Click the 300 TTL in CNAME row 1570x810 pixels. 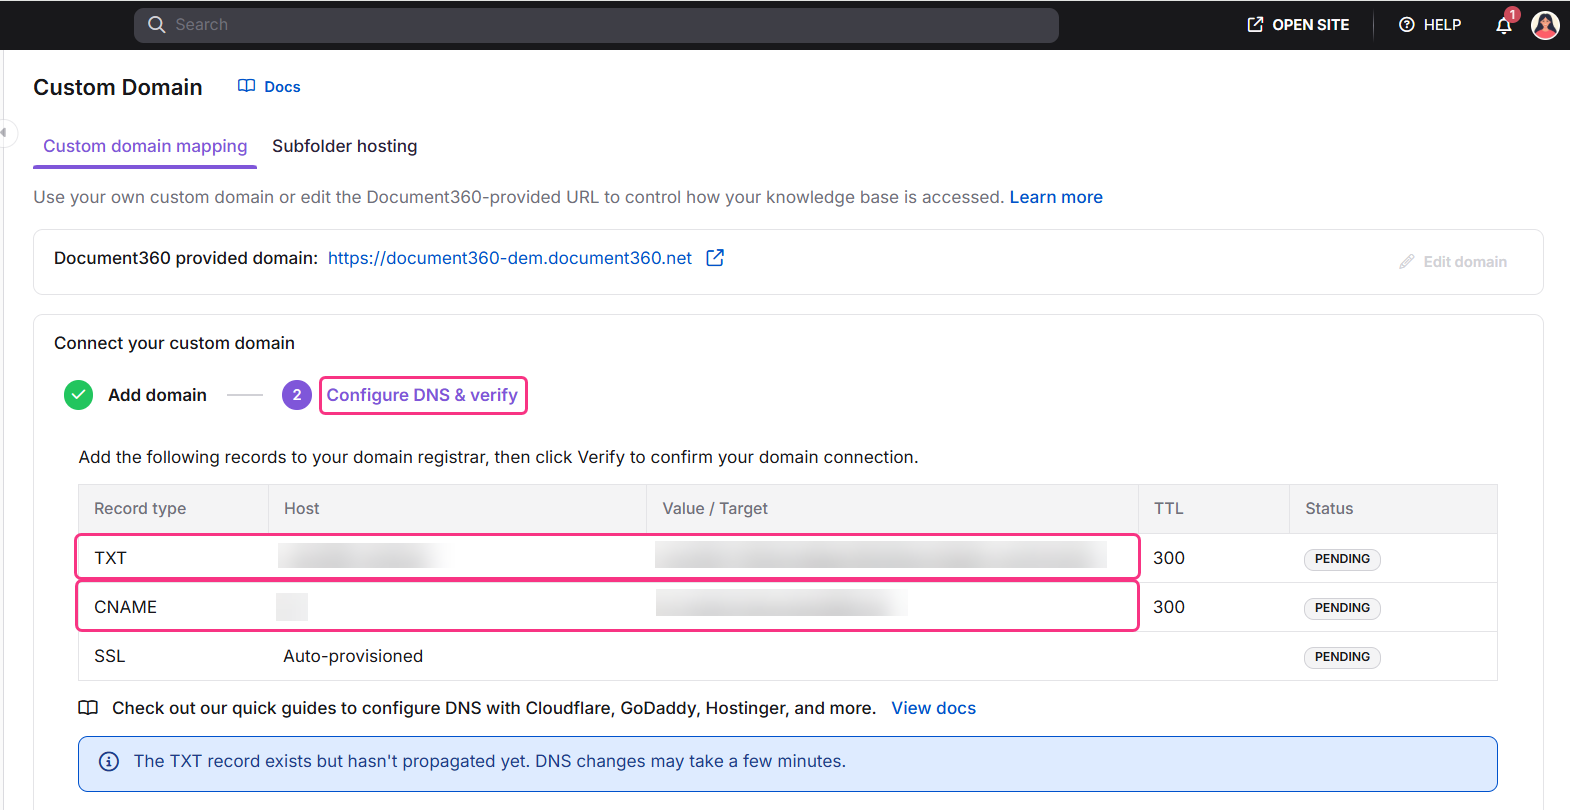click(1169, 607)
